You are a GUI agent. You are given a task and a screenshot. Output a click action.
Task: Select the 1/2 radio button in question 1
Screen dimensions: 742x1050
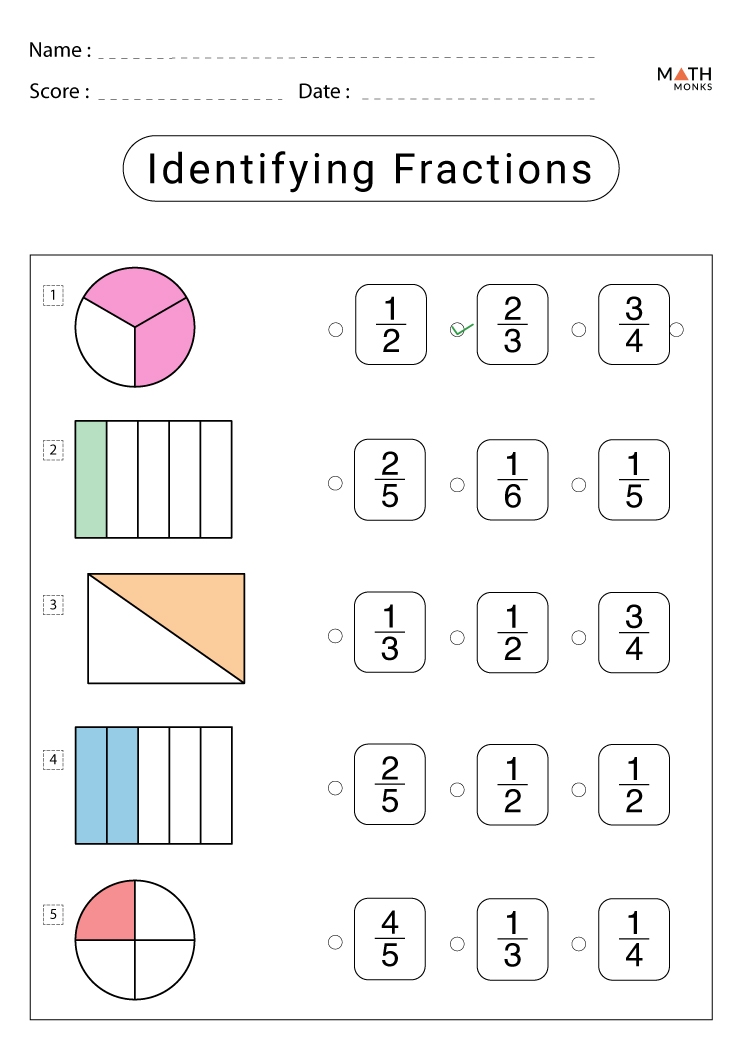335,329
